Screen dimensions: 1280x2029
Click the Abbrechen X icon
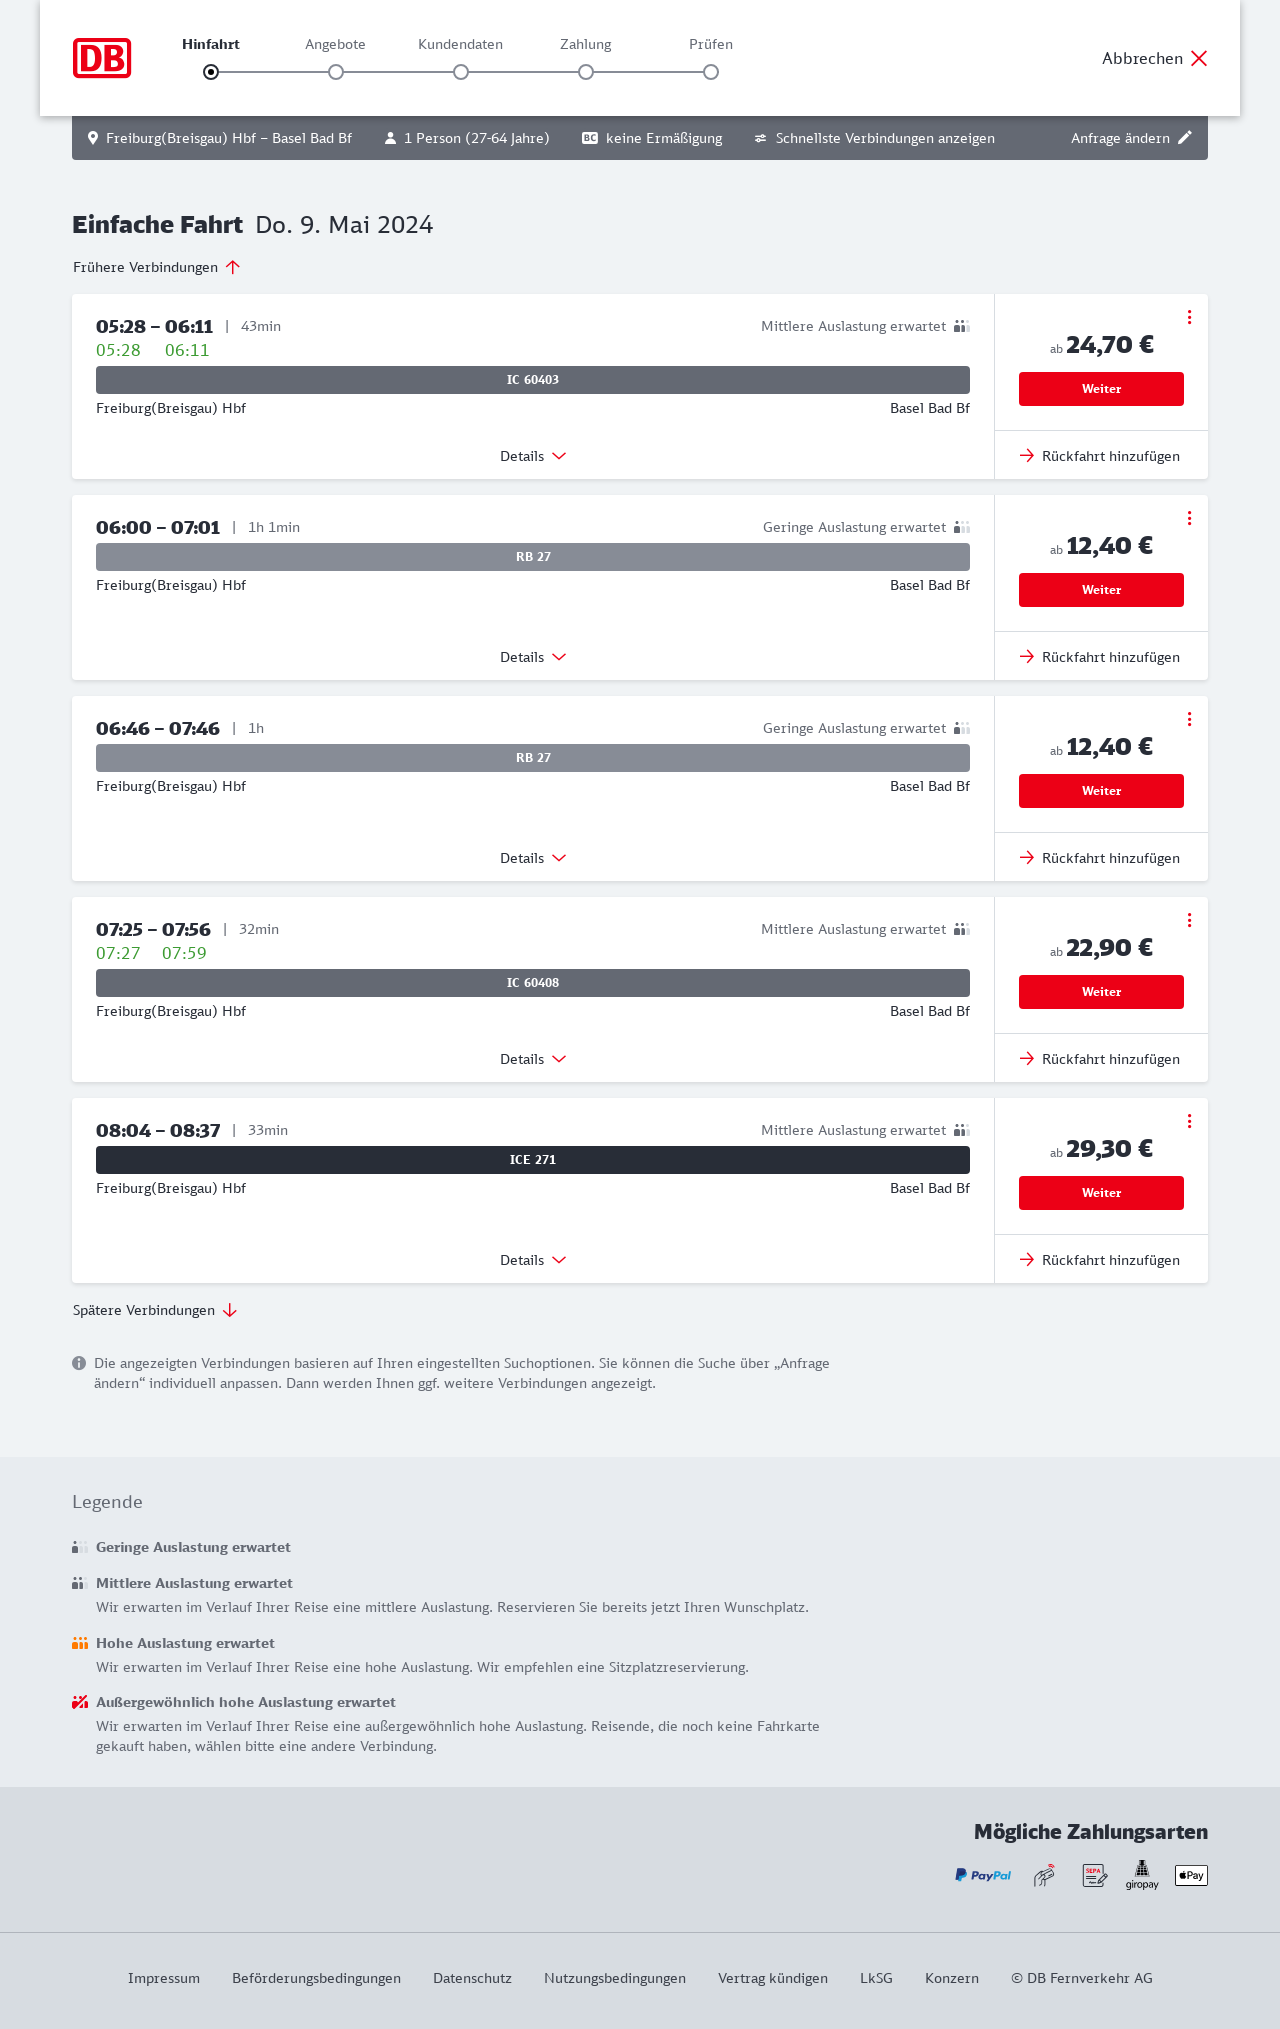click(1199, 58)
